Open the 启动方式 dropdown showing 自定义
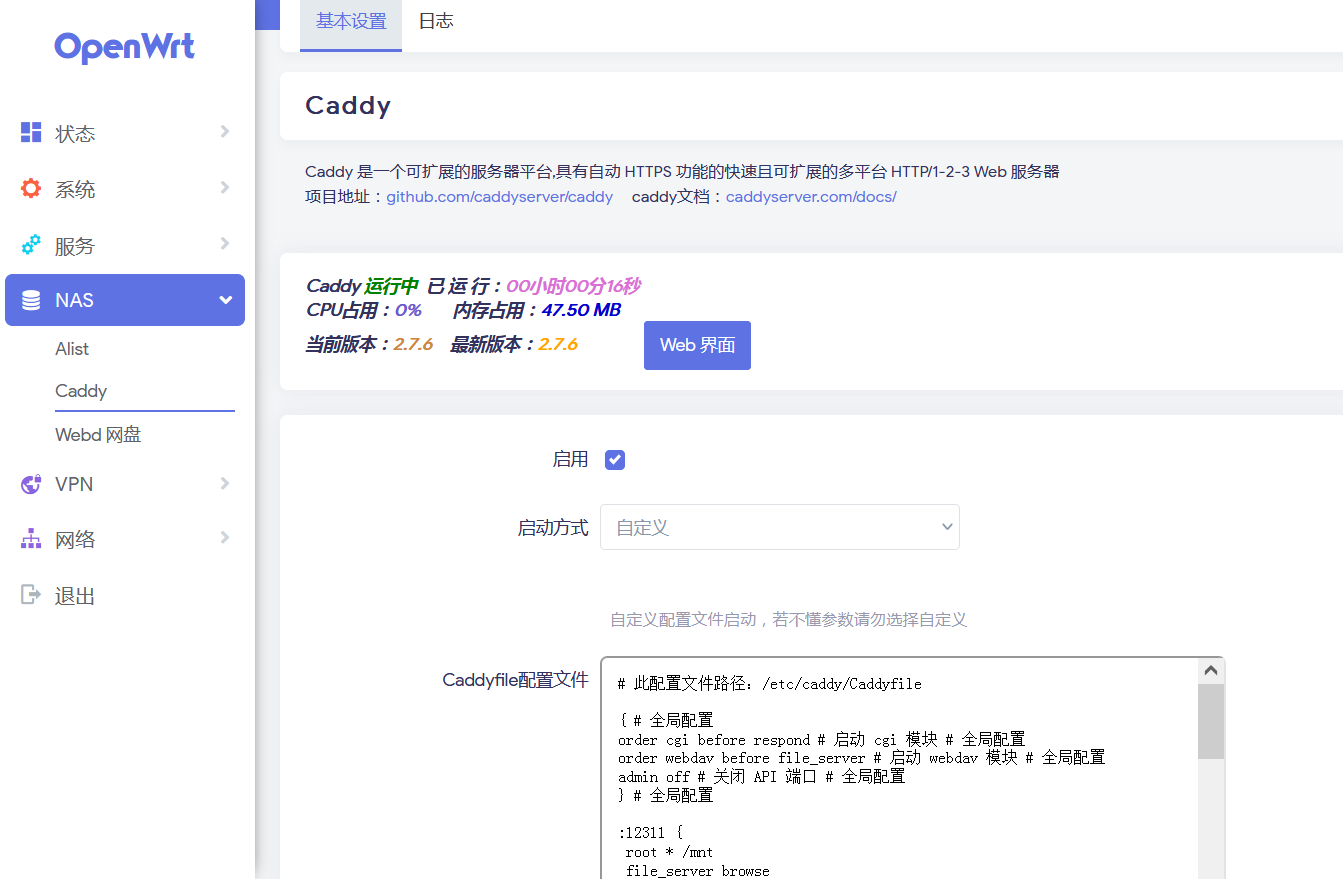1343x879 pixels. click(x=780, y=527)
